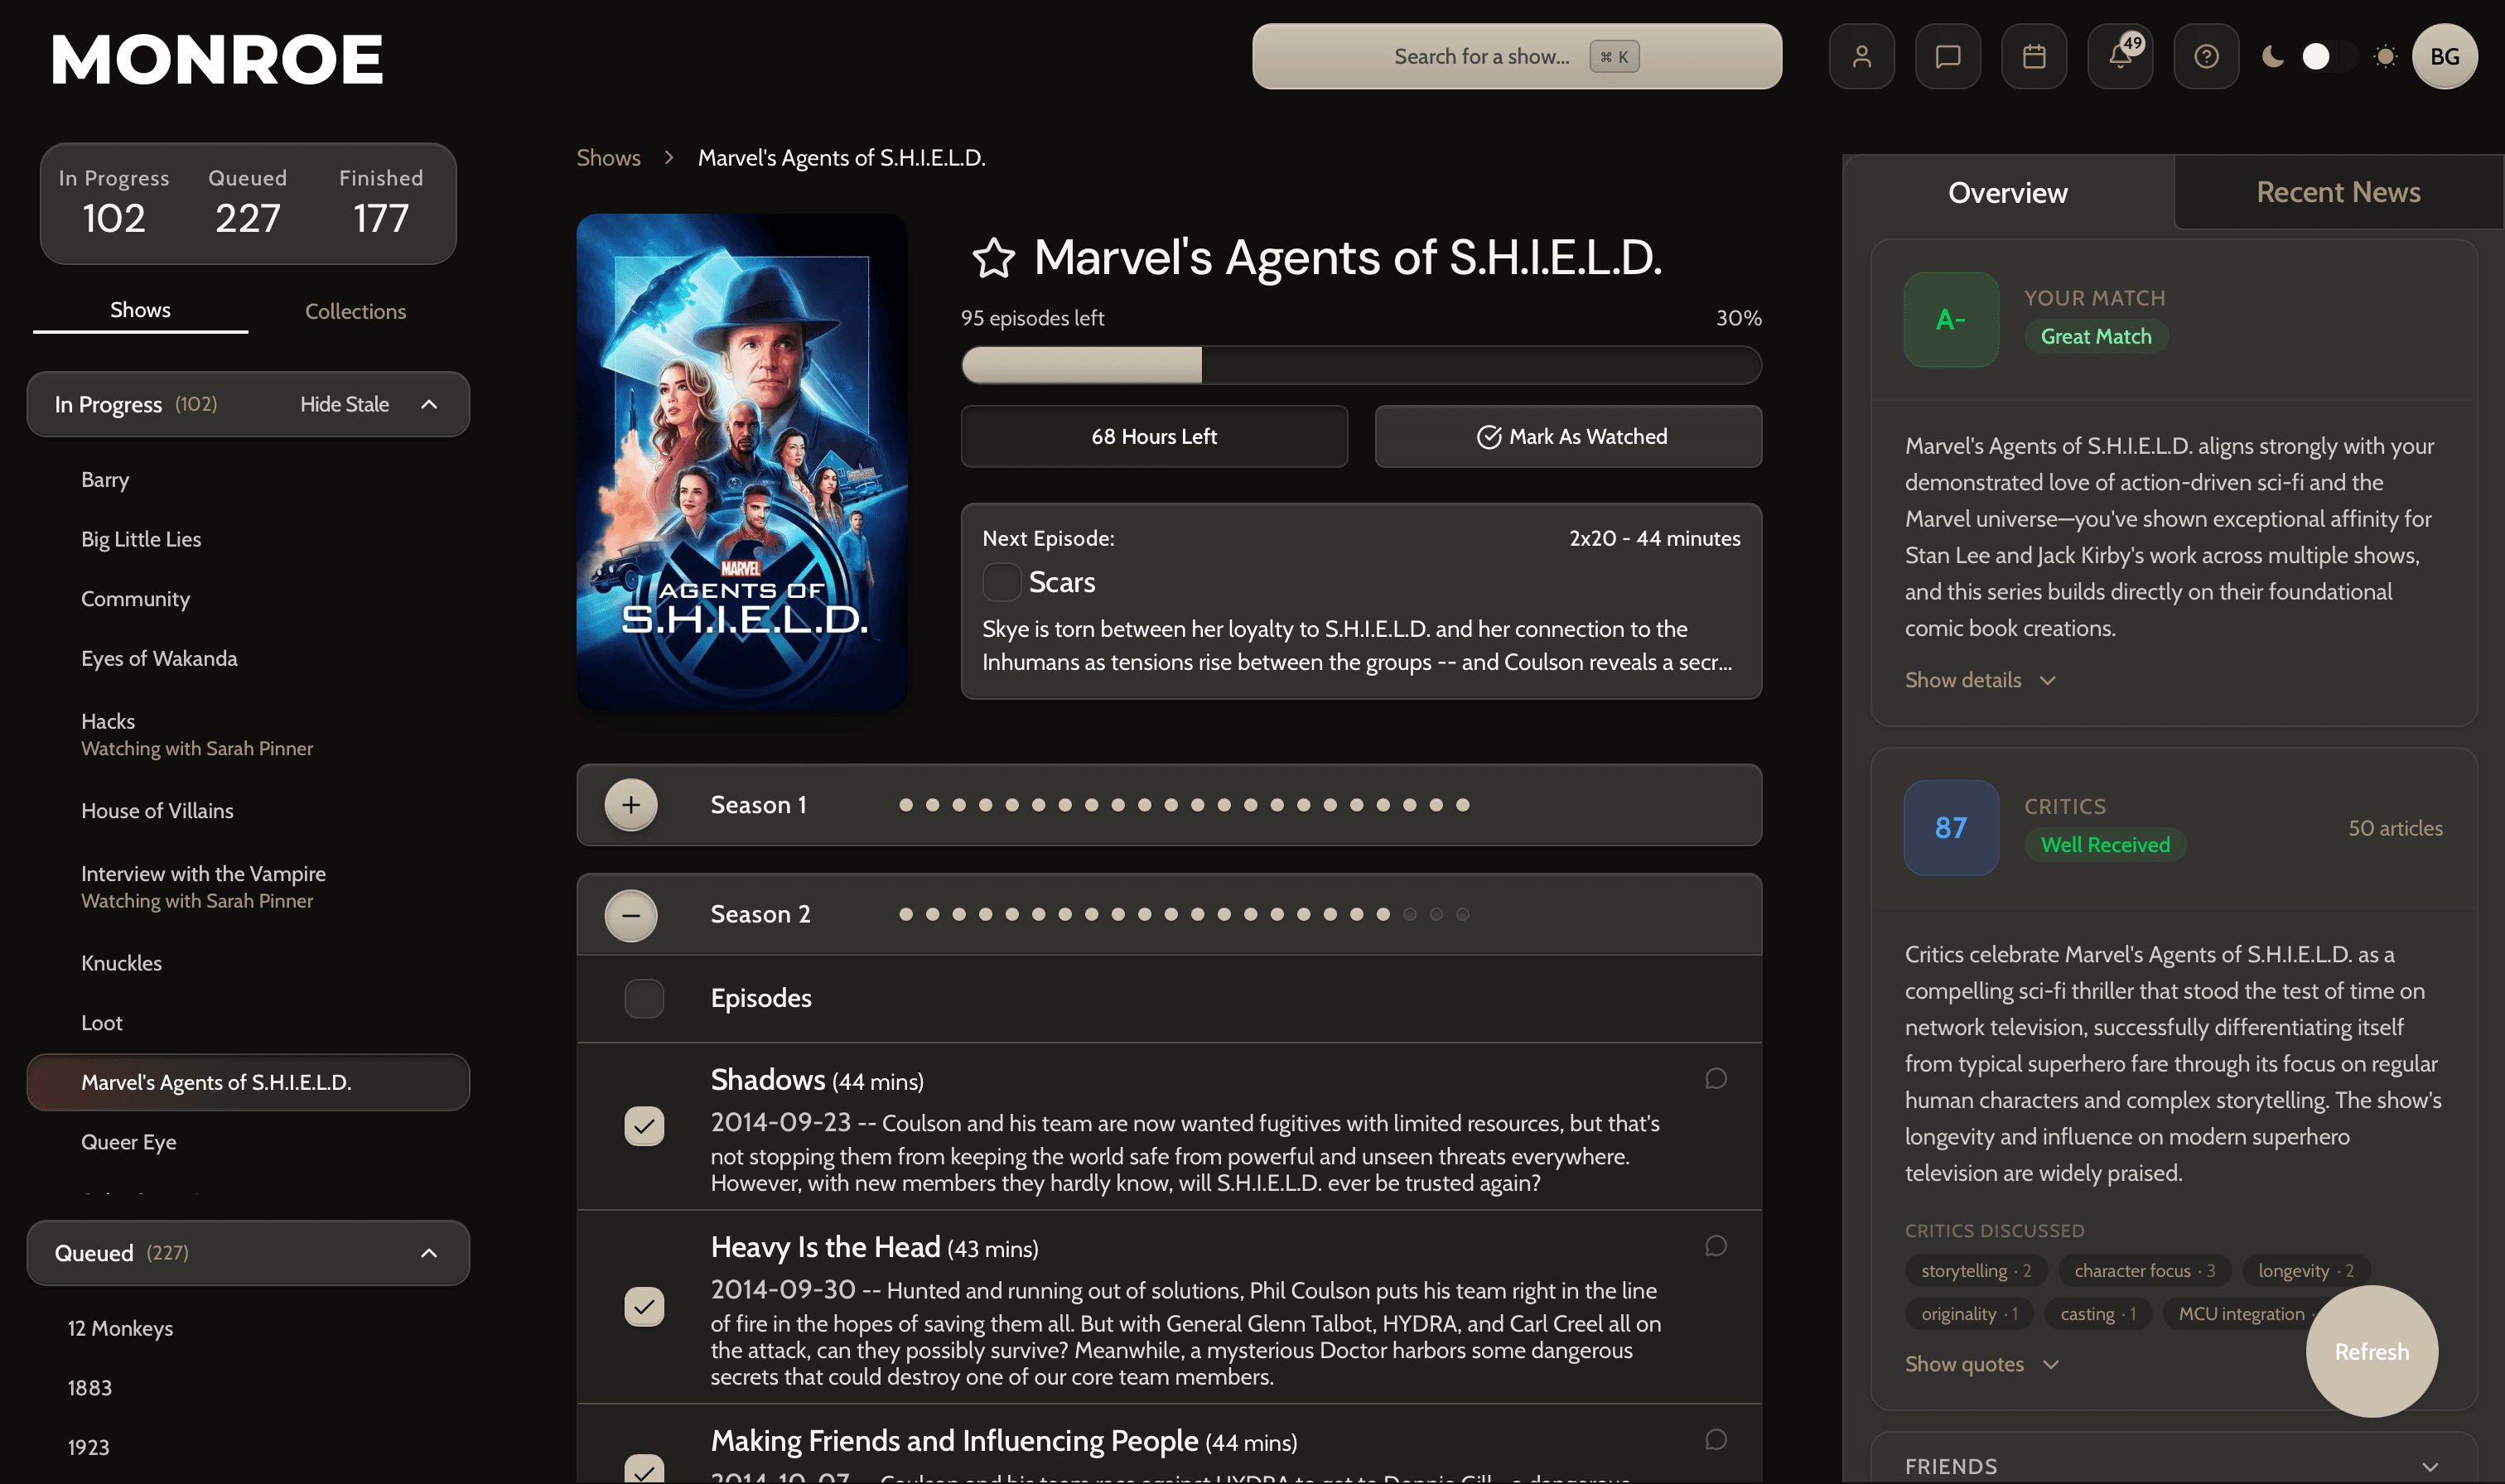This screenshot has width=2505, height=1484.
Task: Expand Show quotes in Critics card
Action: click(x=1982, y=1364)
